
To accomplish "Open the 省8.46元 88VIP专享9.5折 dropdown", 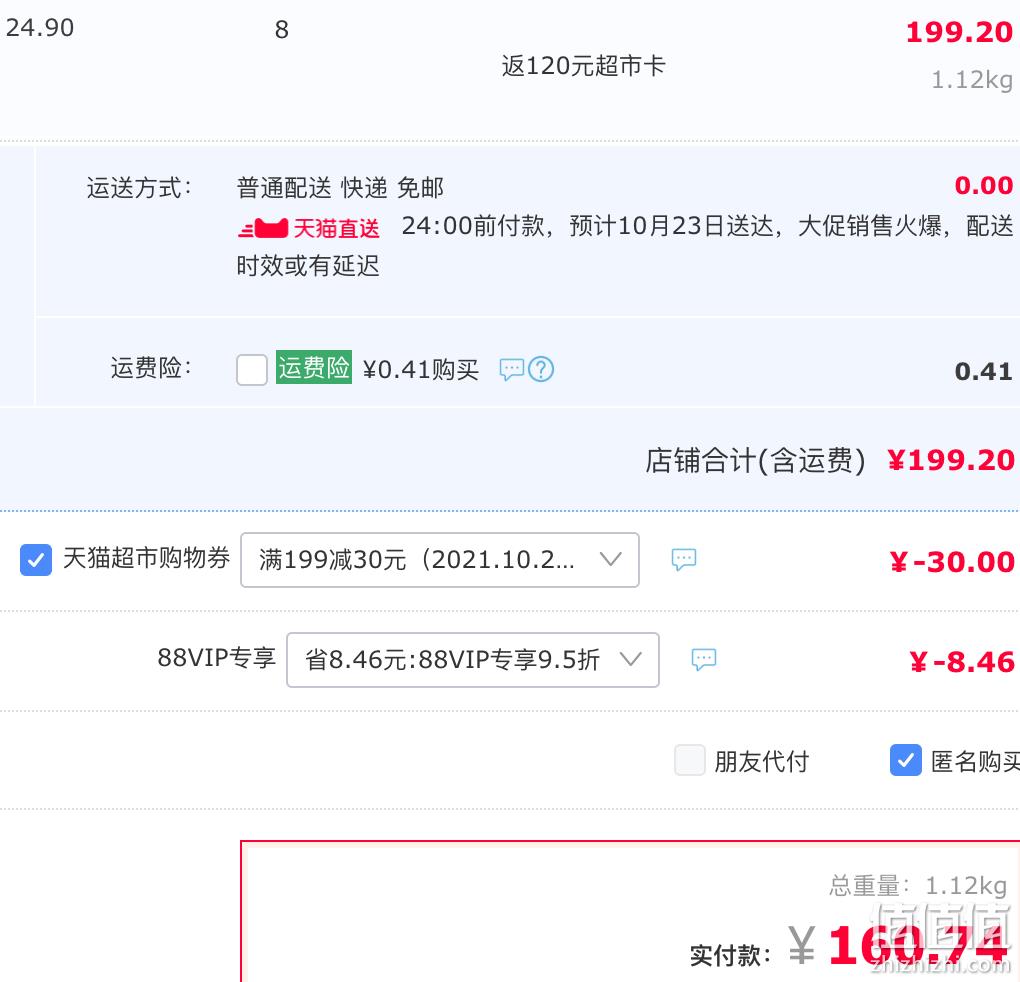I will 473,660.
